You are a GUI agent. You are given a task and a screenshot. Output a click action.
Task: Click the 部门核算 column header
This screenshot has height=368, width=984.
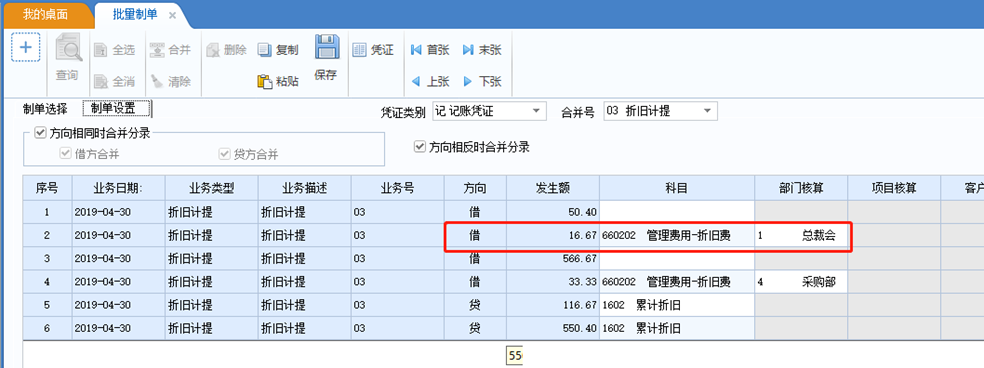point(801,188)
